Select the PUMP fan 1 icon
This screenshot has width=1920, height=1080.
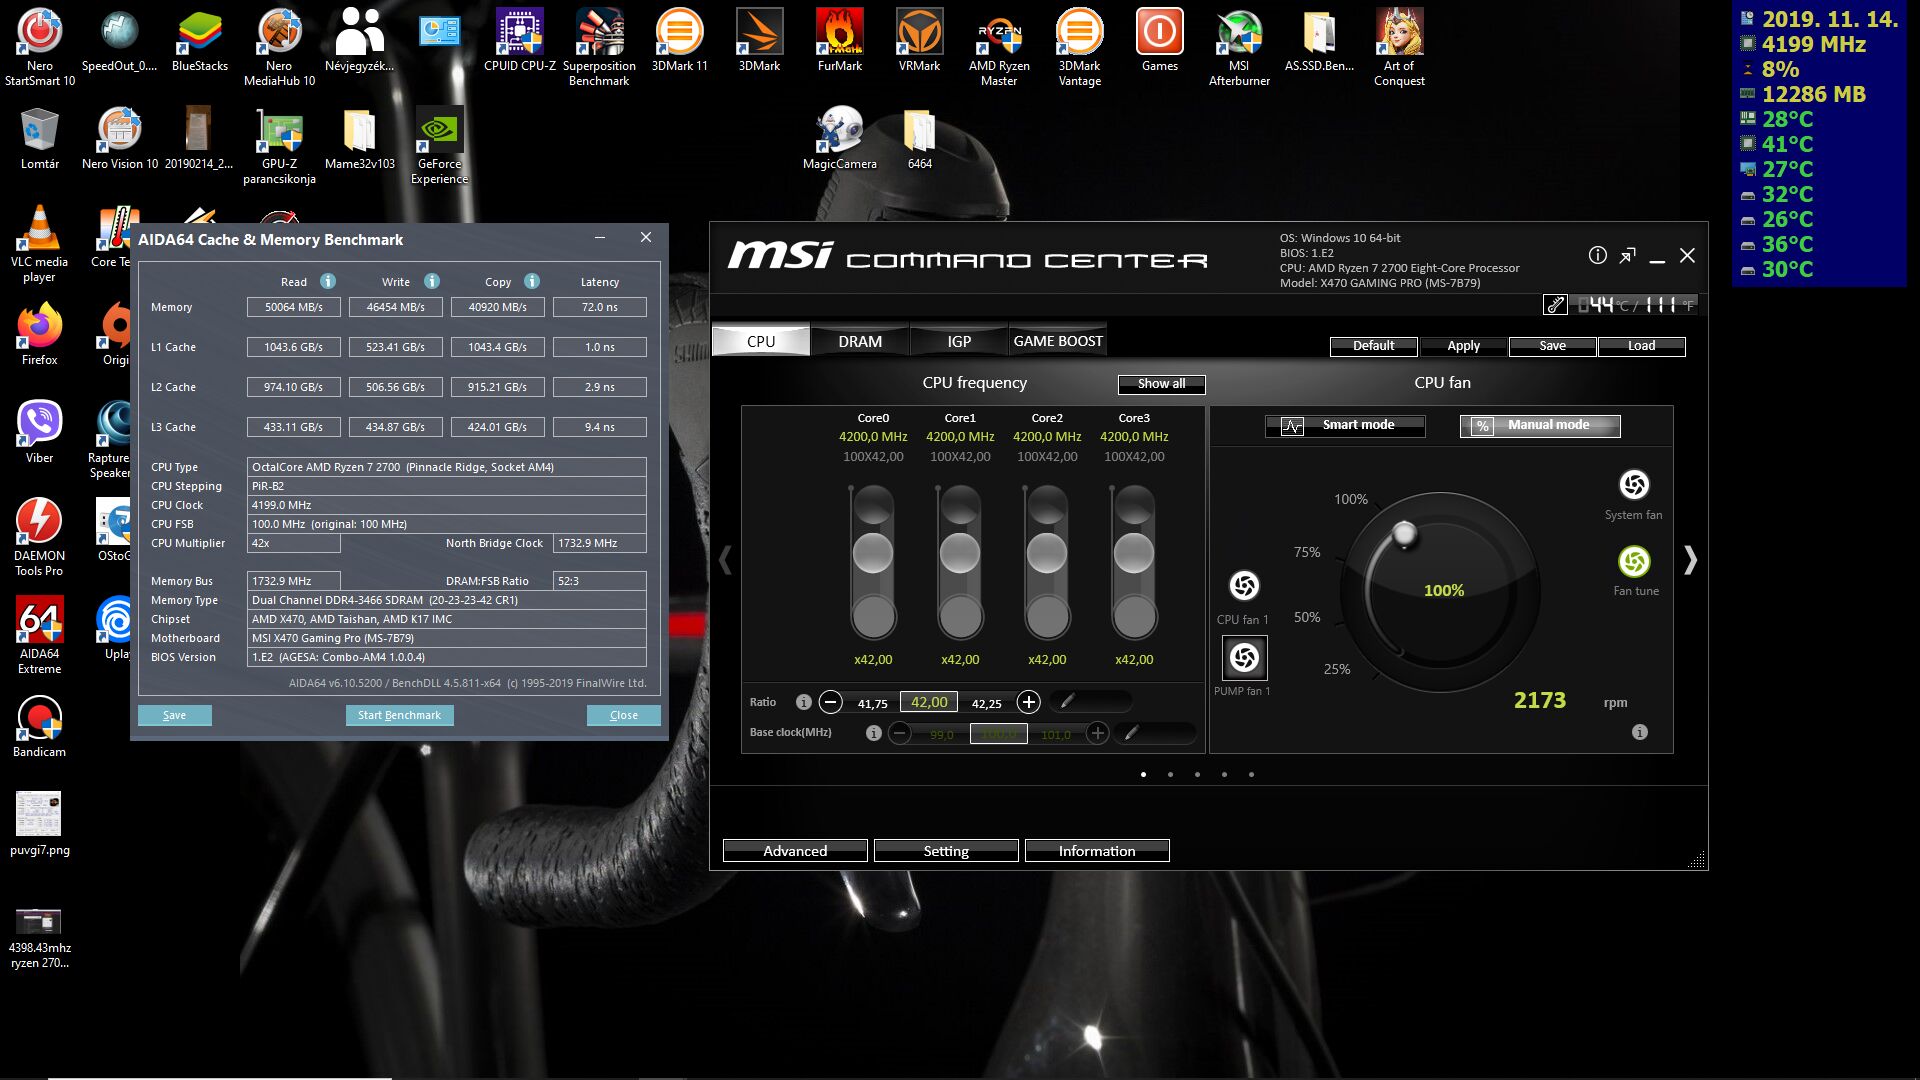point(1244,657)
